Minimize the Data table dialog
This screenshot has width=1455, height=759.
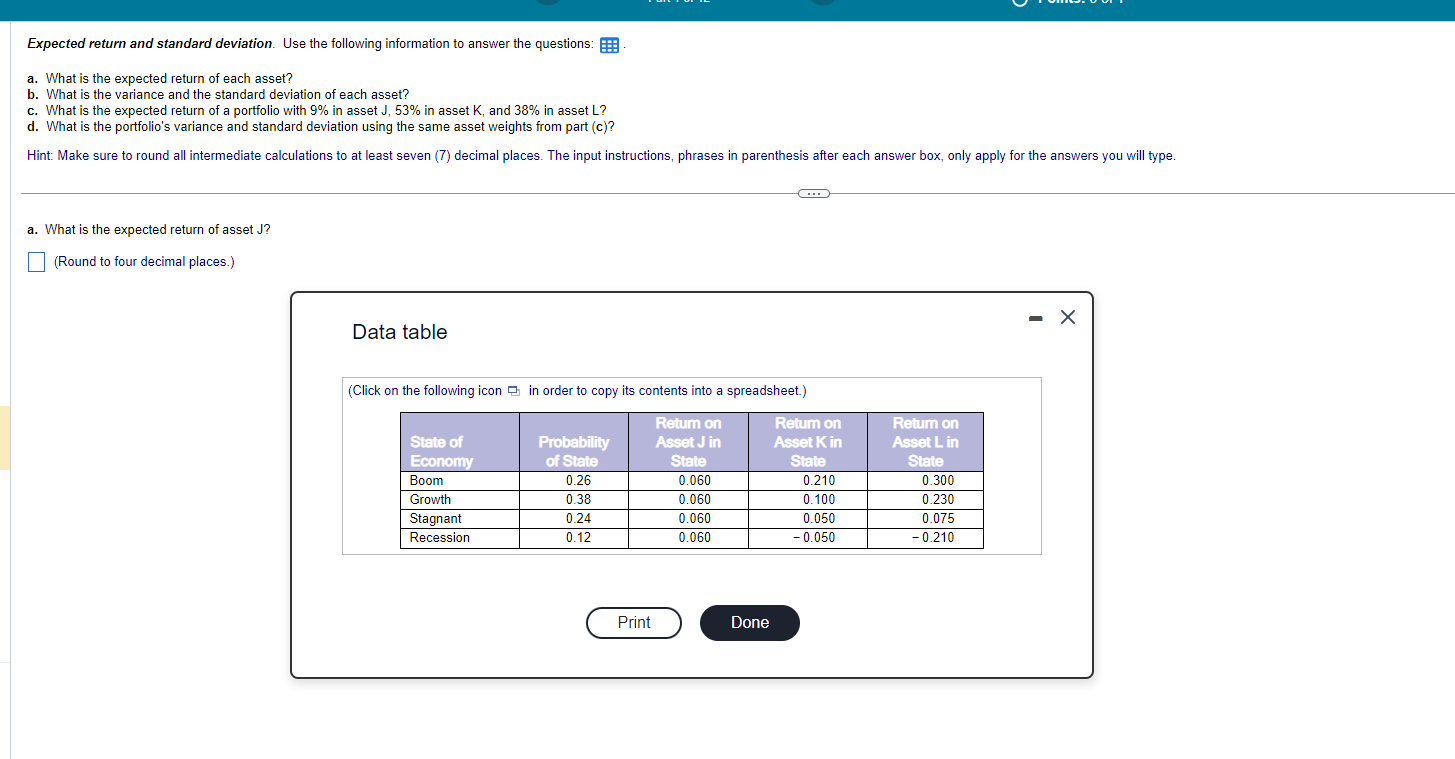pyautogui.click(x=1035, y=316)
